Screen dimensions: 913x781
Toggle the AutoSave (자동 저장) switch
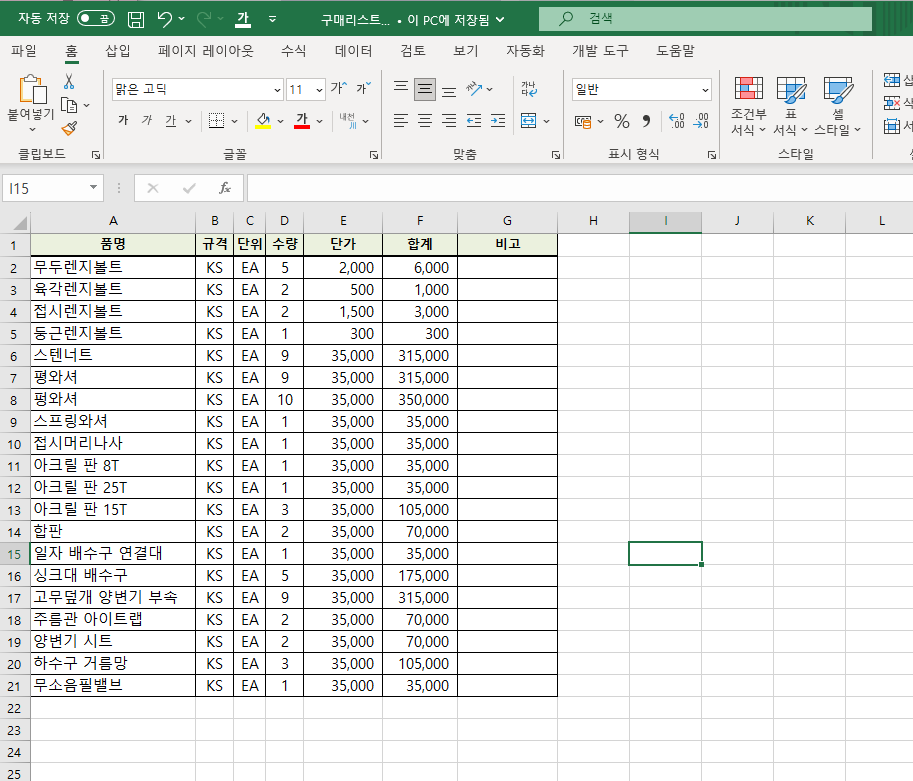click(x=96, y=19)
